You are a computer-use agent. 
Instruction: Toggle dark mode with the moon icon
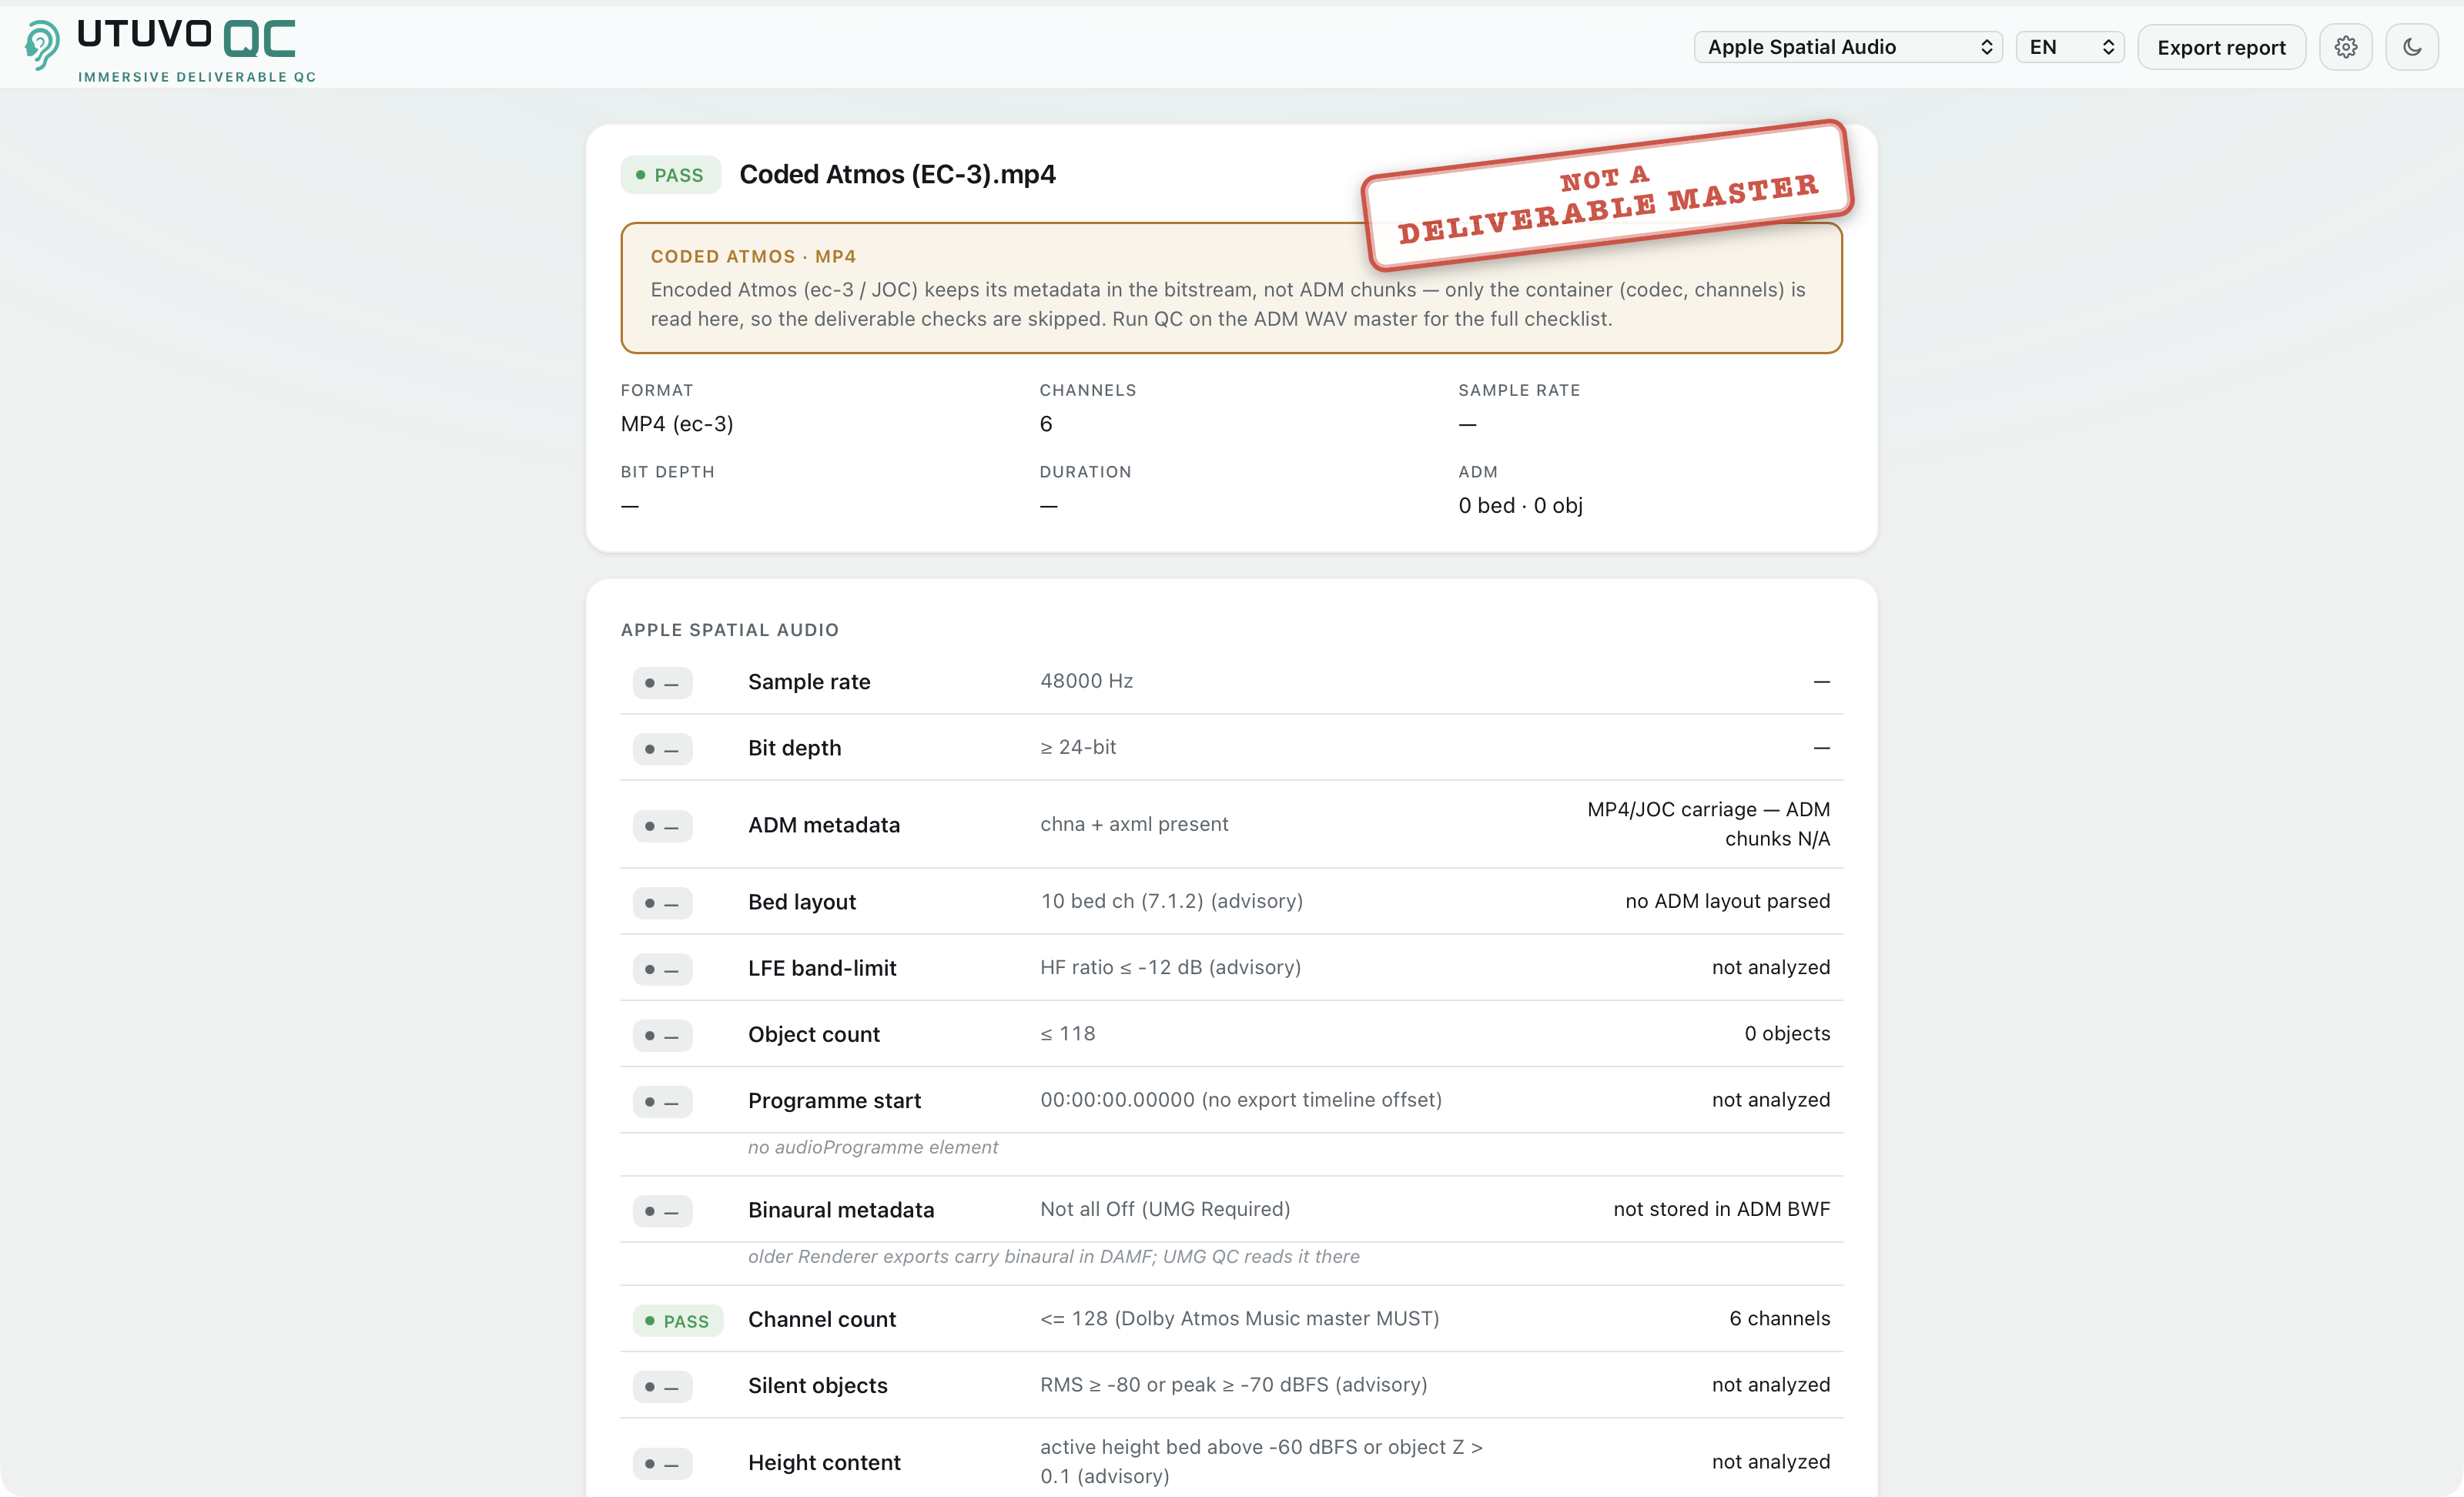pos(2411,47)
